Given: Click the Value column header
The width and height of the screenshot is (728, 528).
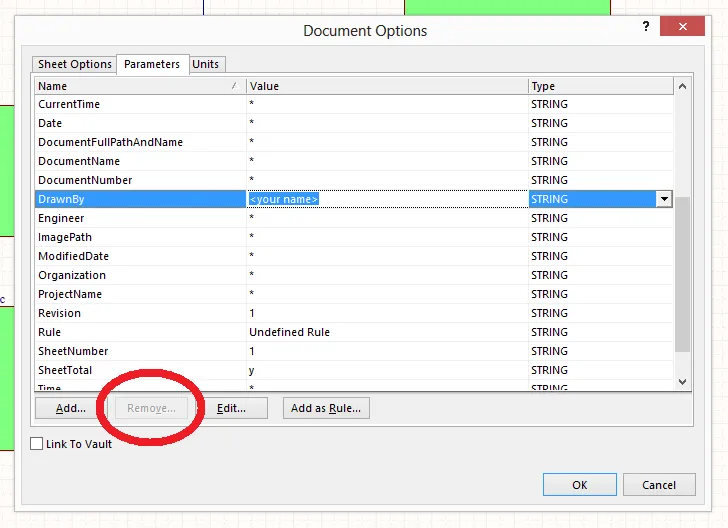Looking at the screenshot, I should (x=387, y=86).
